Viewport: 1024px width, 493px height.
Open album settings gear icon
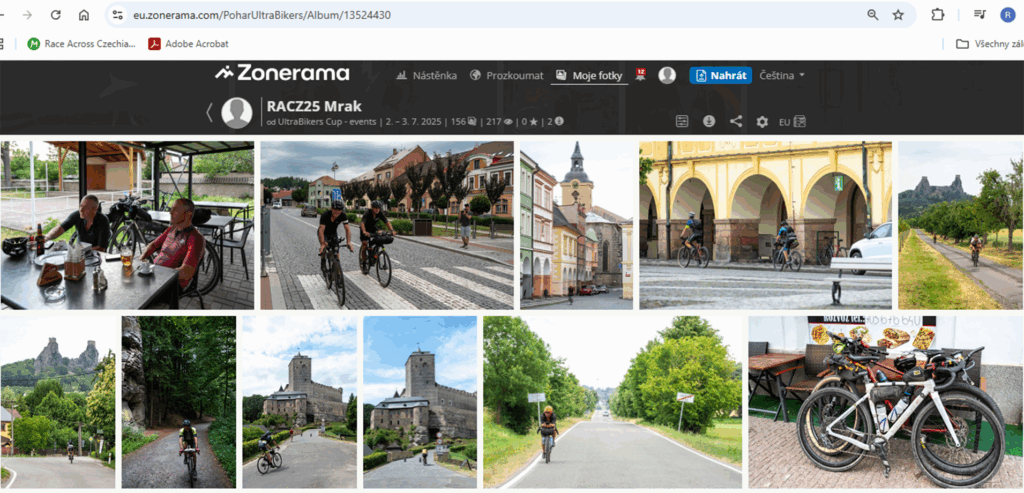[x=762, y=121]
